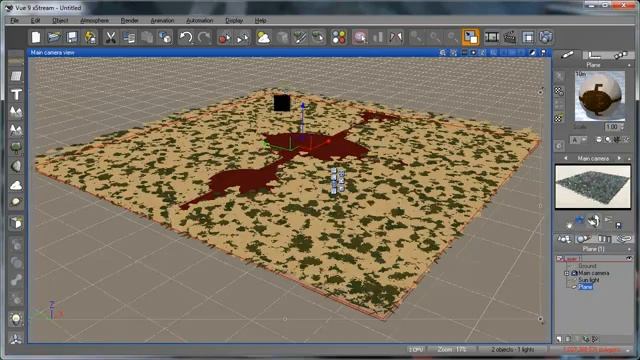Viewport: 640px width, 360px height.
Task: Click the Undo arrow in the toolbar
Action: (x=186, y=38)
